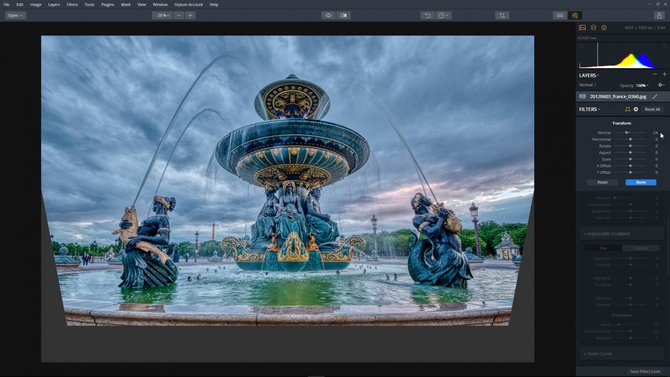This screenshot has width=670, height=377.
Task: Open the Help menu
Action: 214,5
